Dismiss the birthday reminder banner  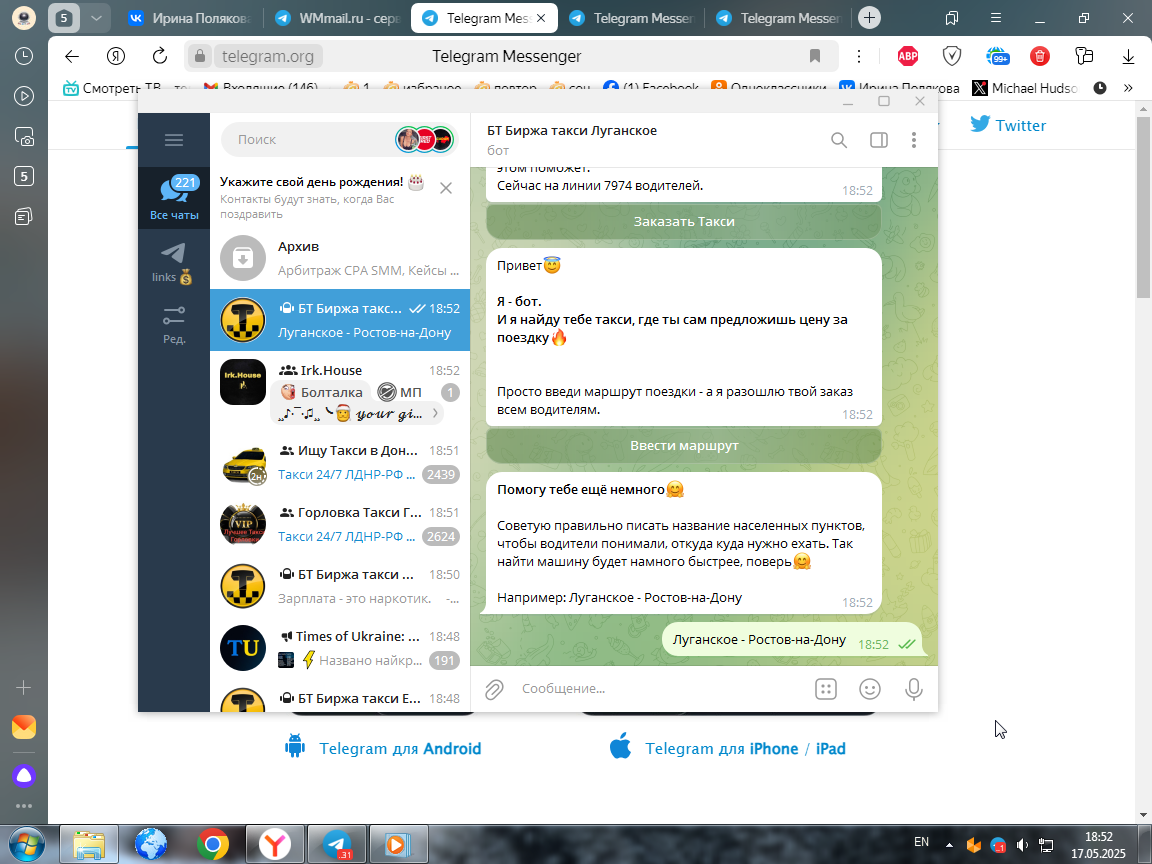pyautogui.click(x=446, y=189)
